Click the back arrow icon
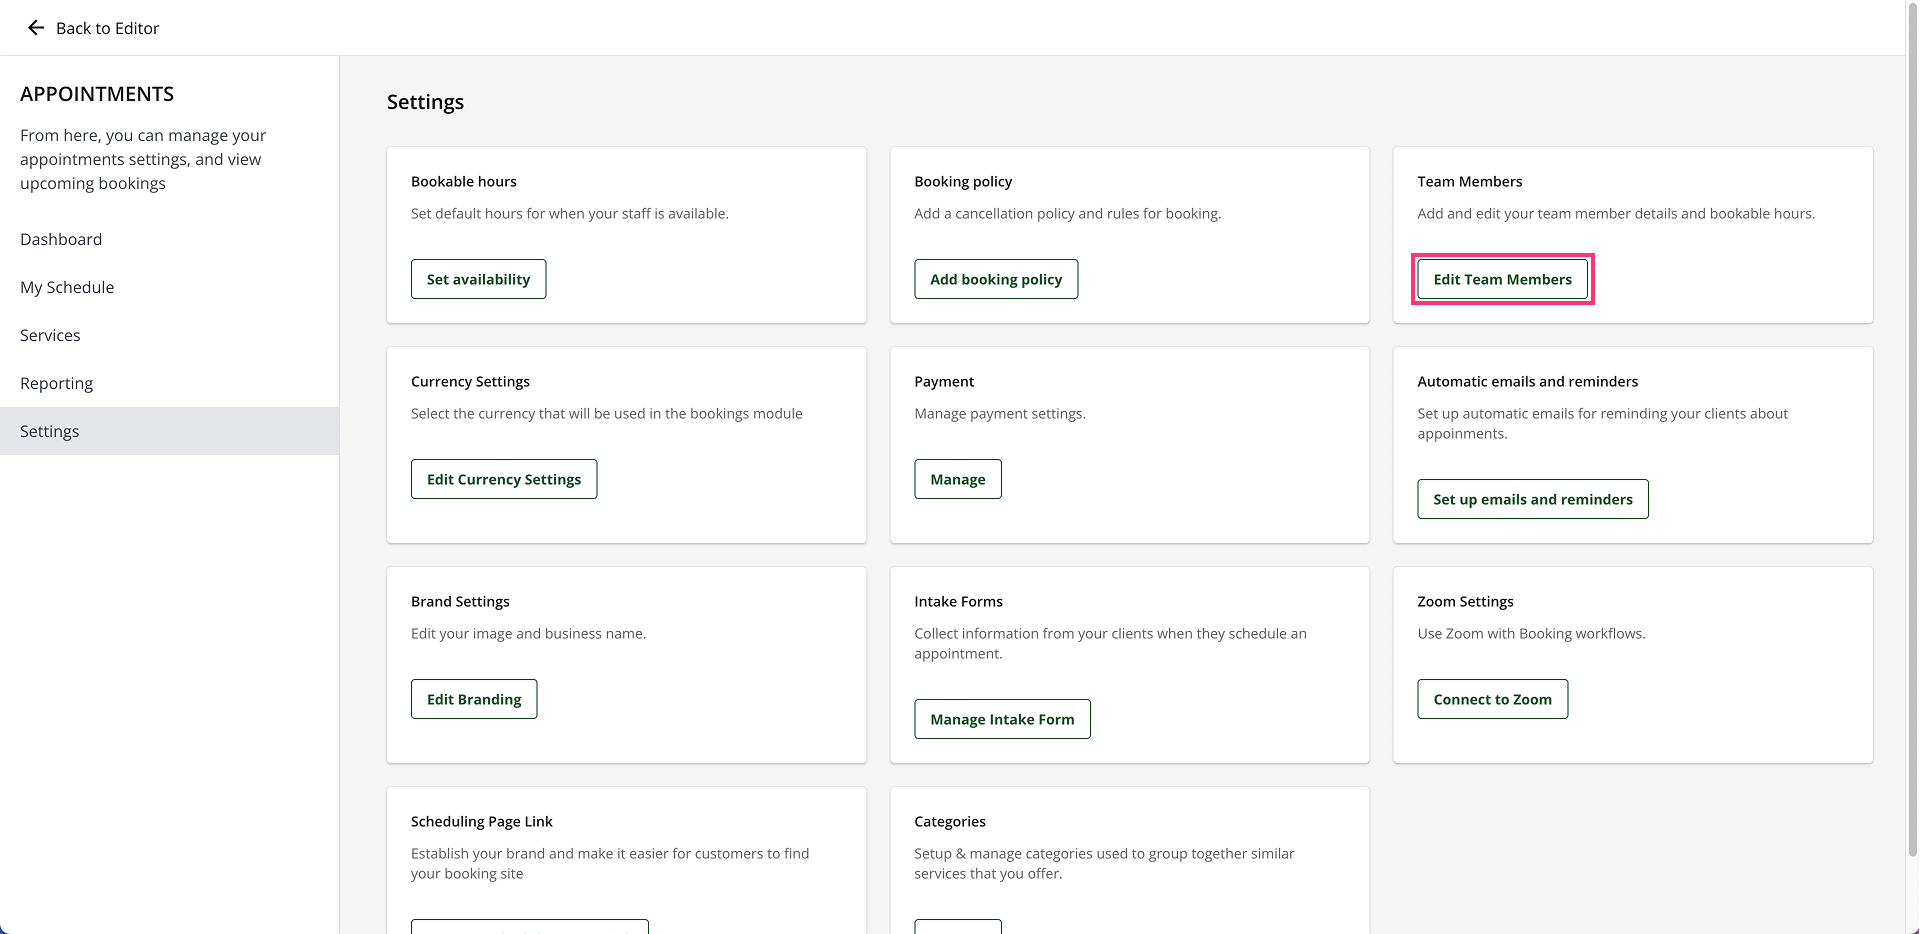Viewport: 1920px width, 934px height. click(x=36, y=28)
